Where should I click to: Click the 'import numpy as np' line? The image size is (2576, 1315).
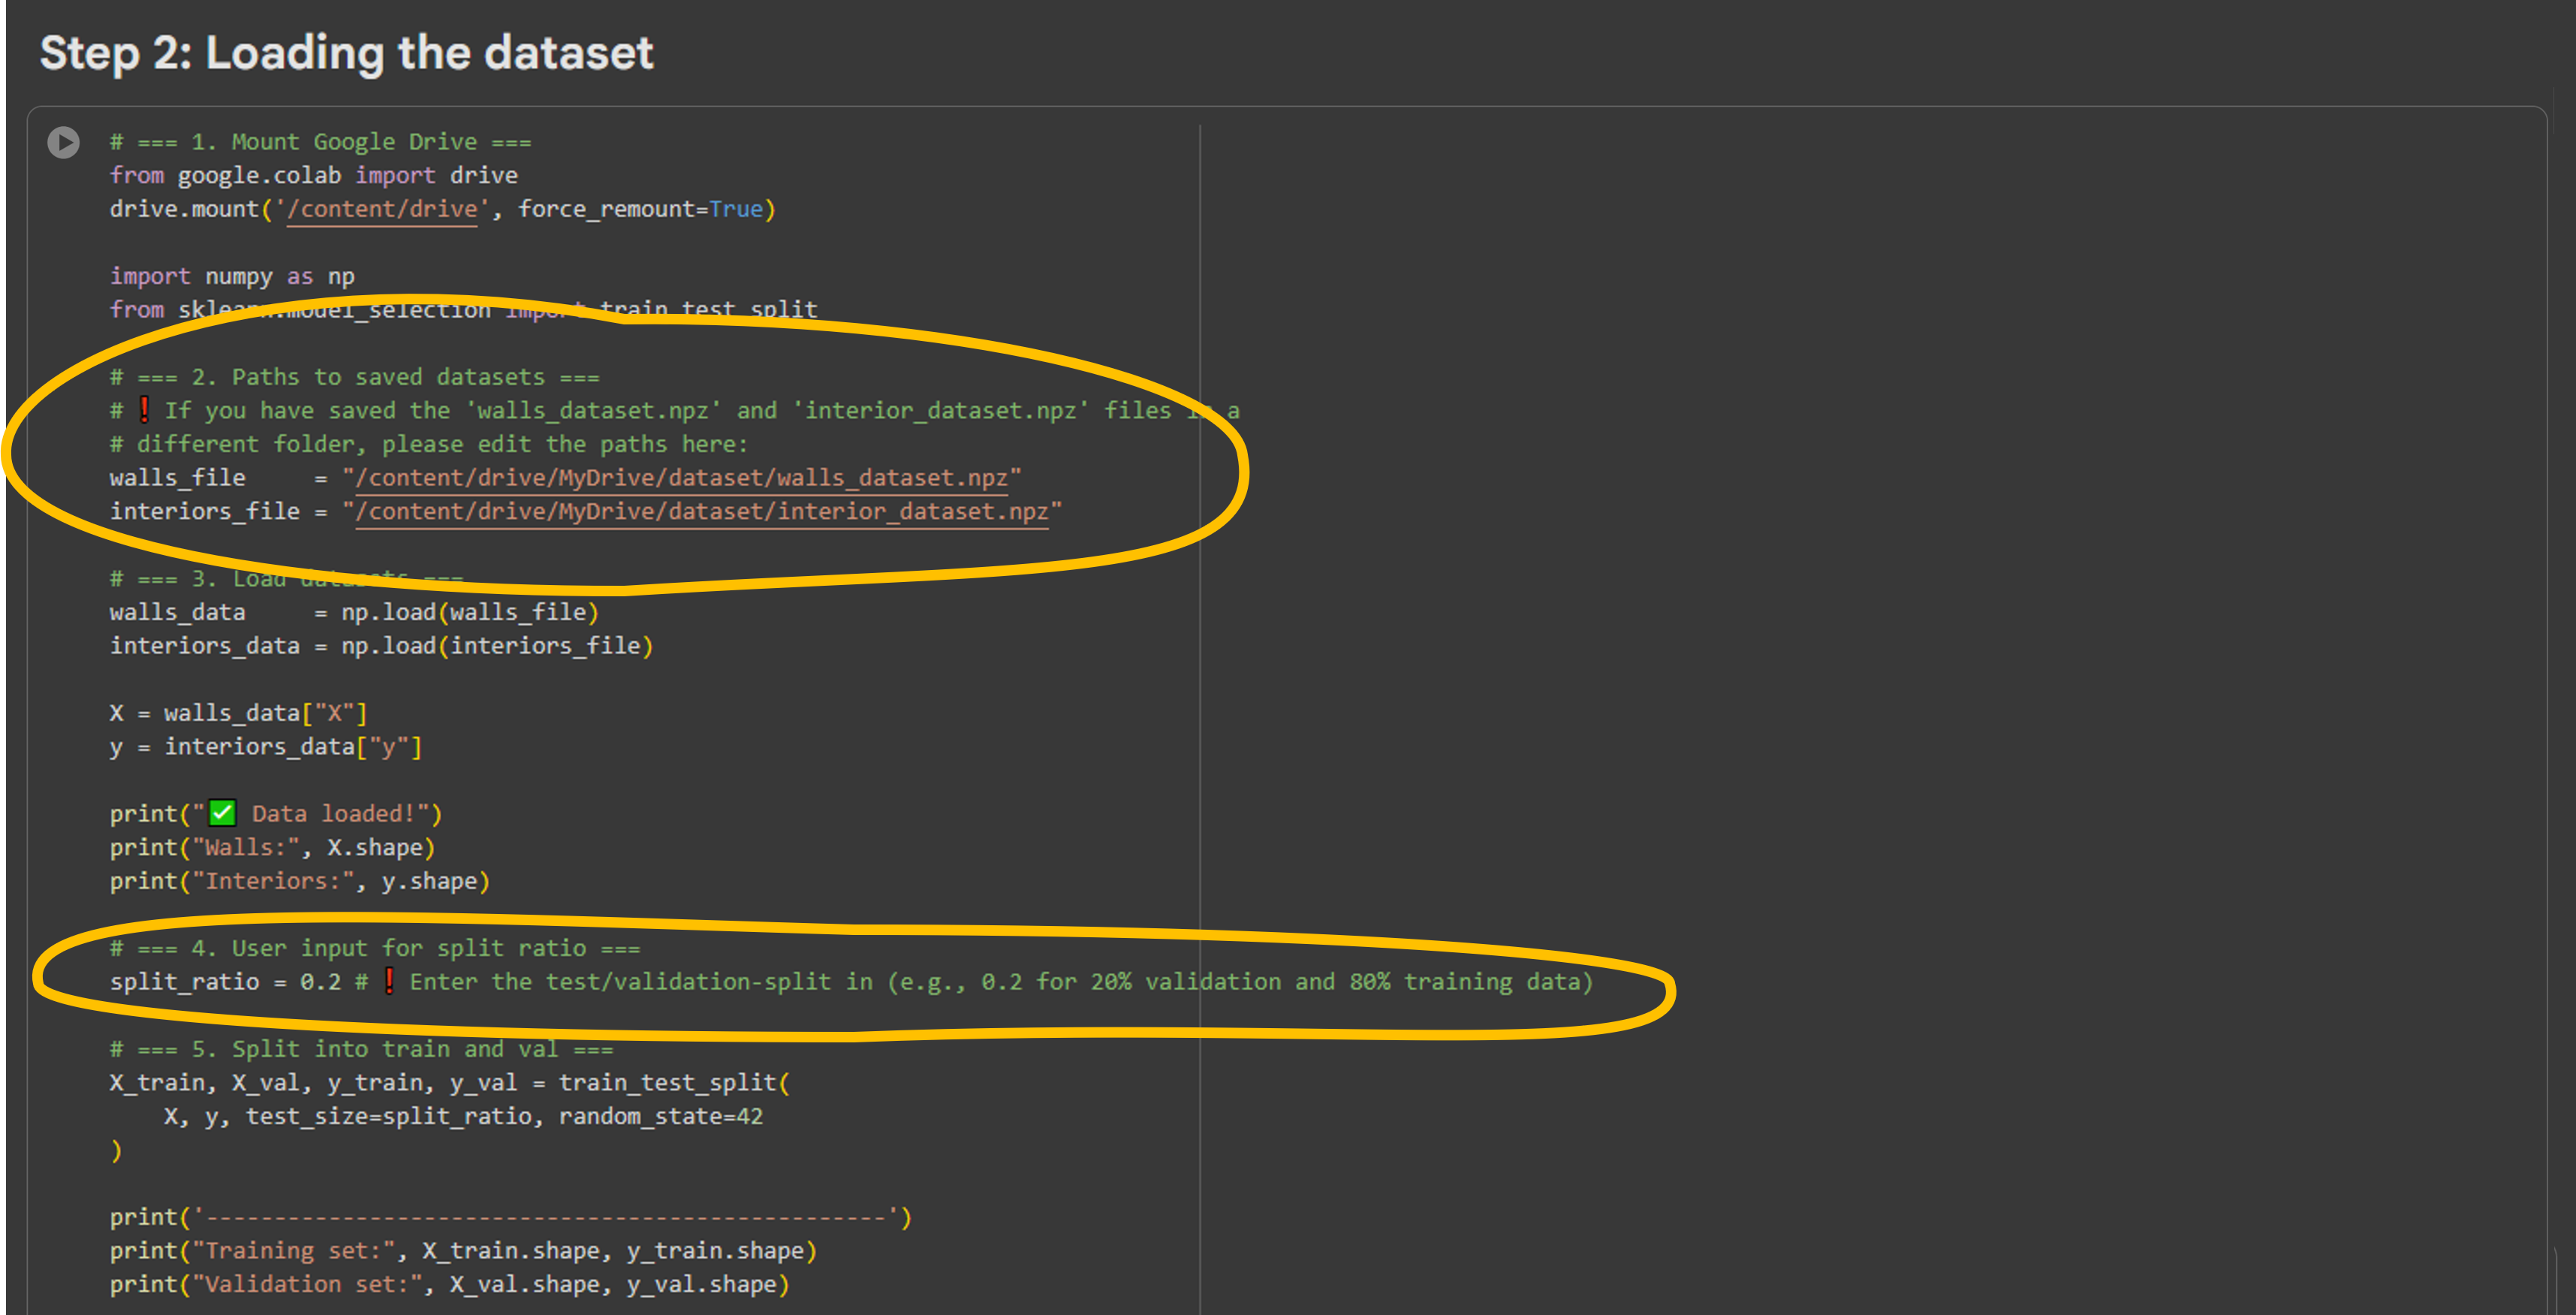pyautogui.click(x=232, y=276)
